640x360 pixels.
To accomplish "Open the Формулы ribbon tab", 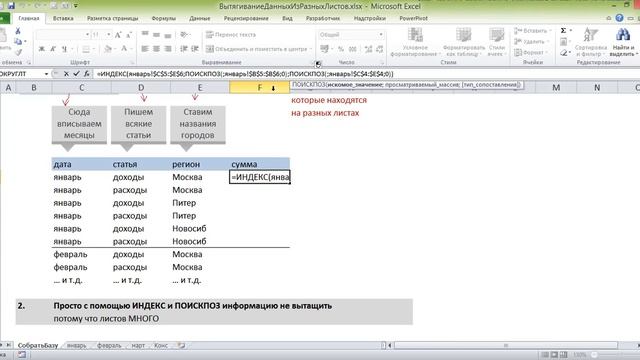I will click(x=164, y=18).
